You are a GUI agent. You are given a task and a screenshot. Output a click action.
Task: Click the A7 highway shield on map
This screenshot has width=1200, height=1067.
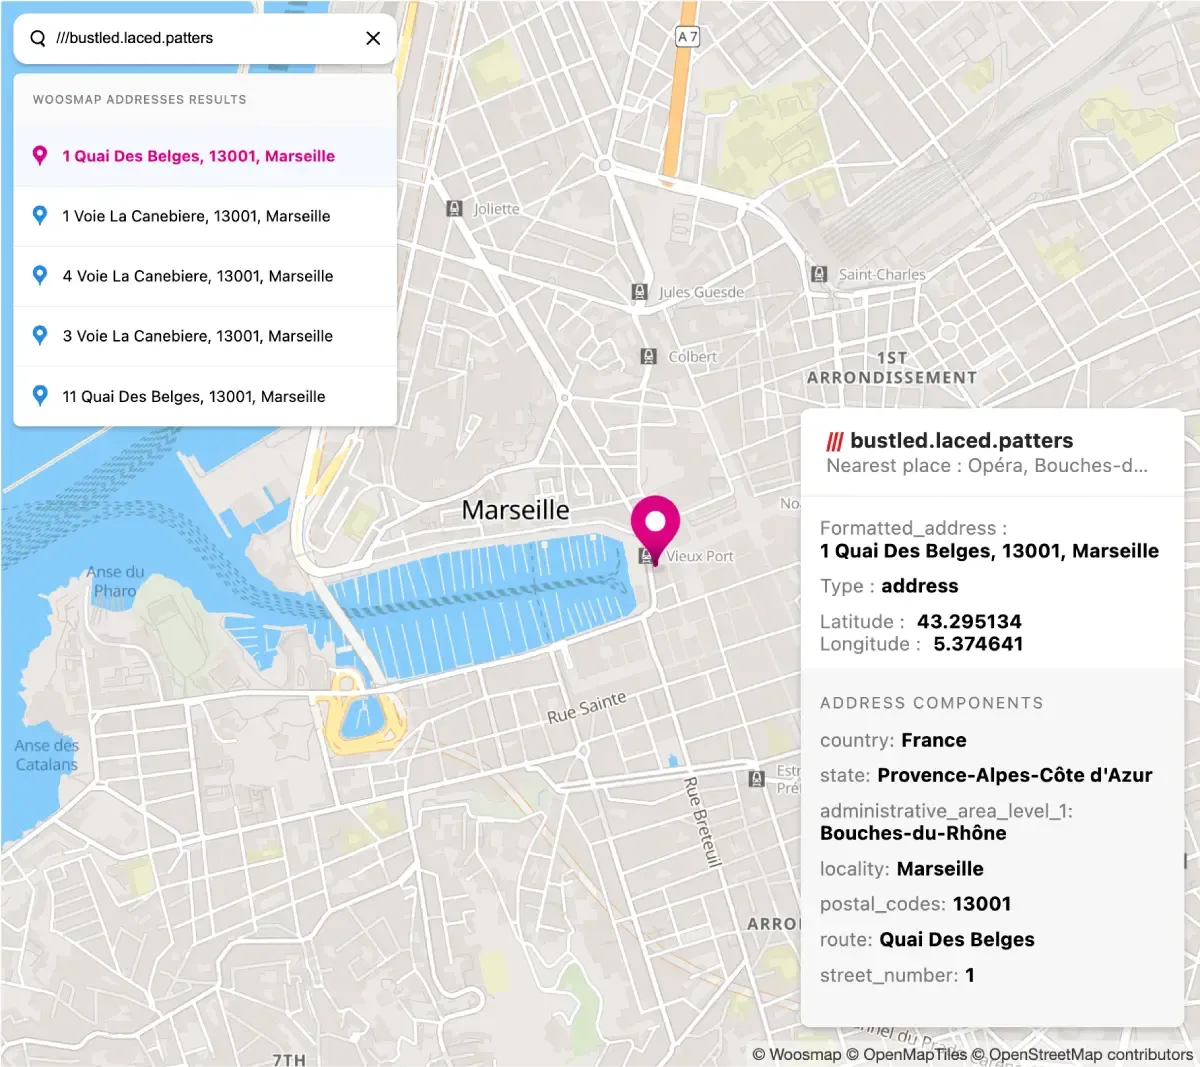pyautogui.click(x=687, y=37)
